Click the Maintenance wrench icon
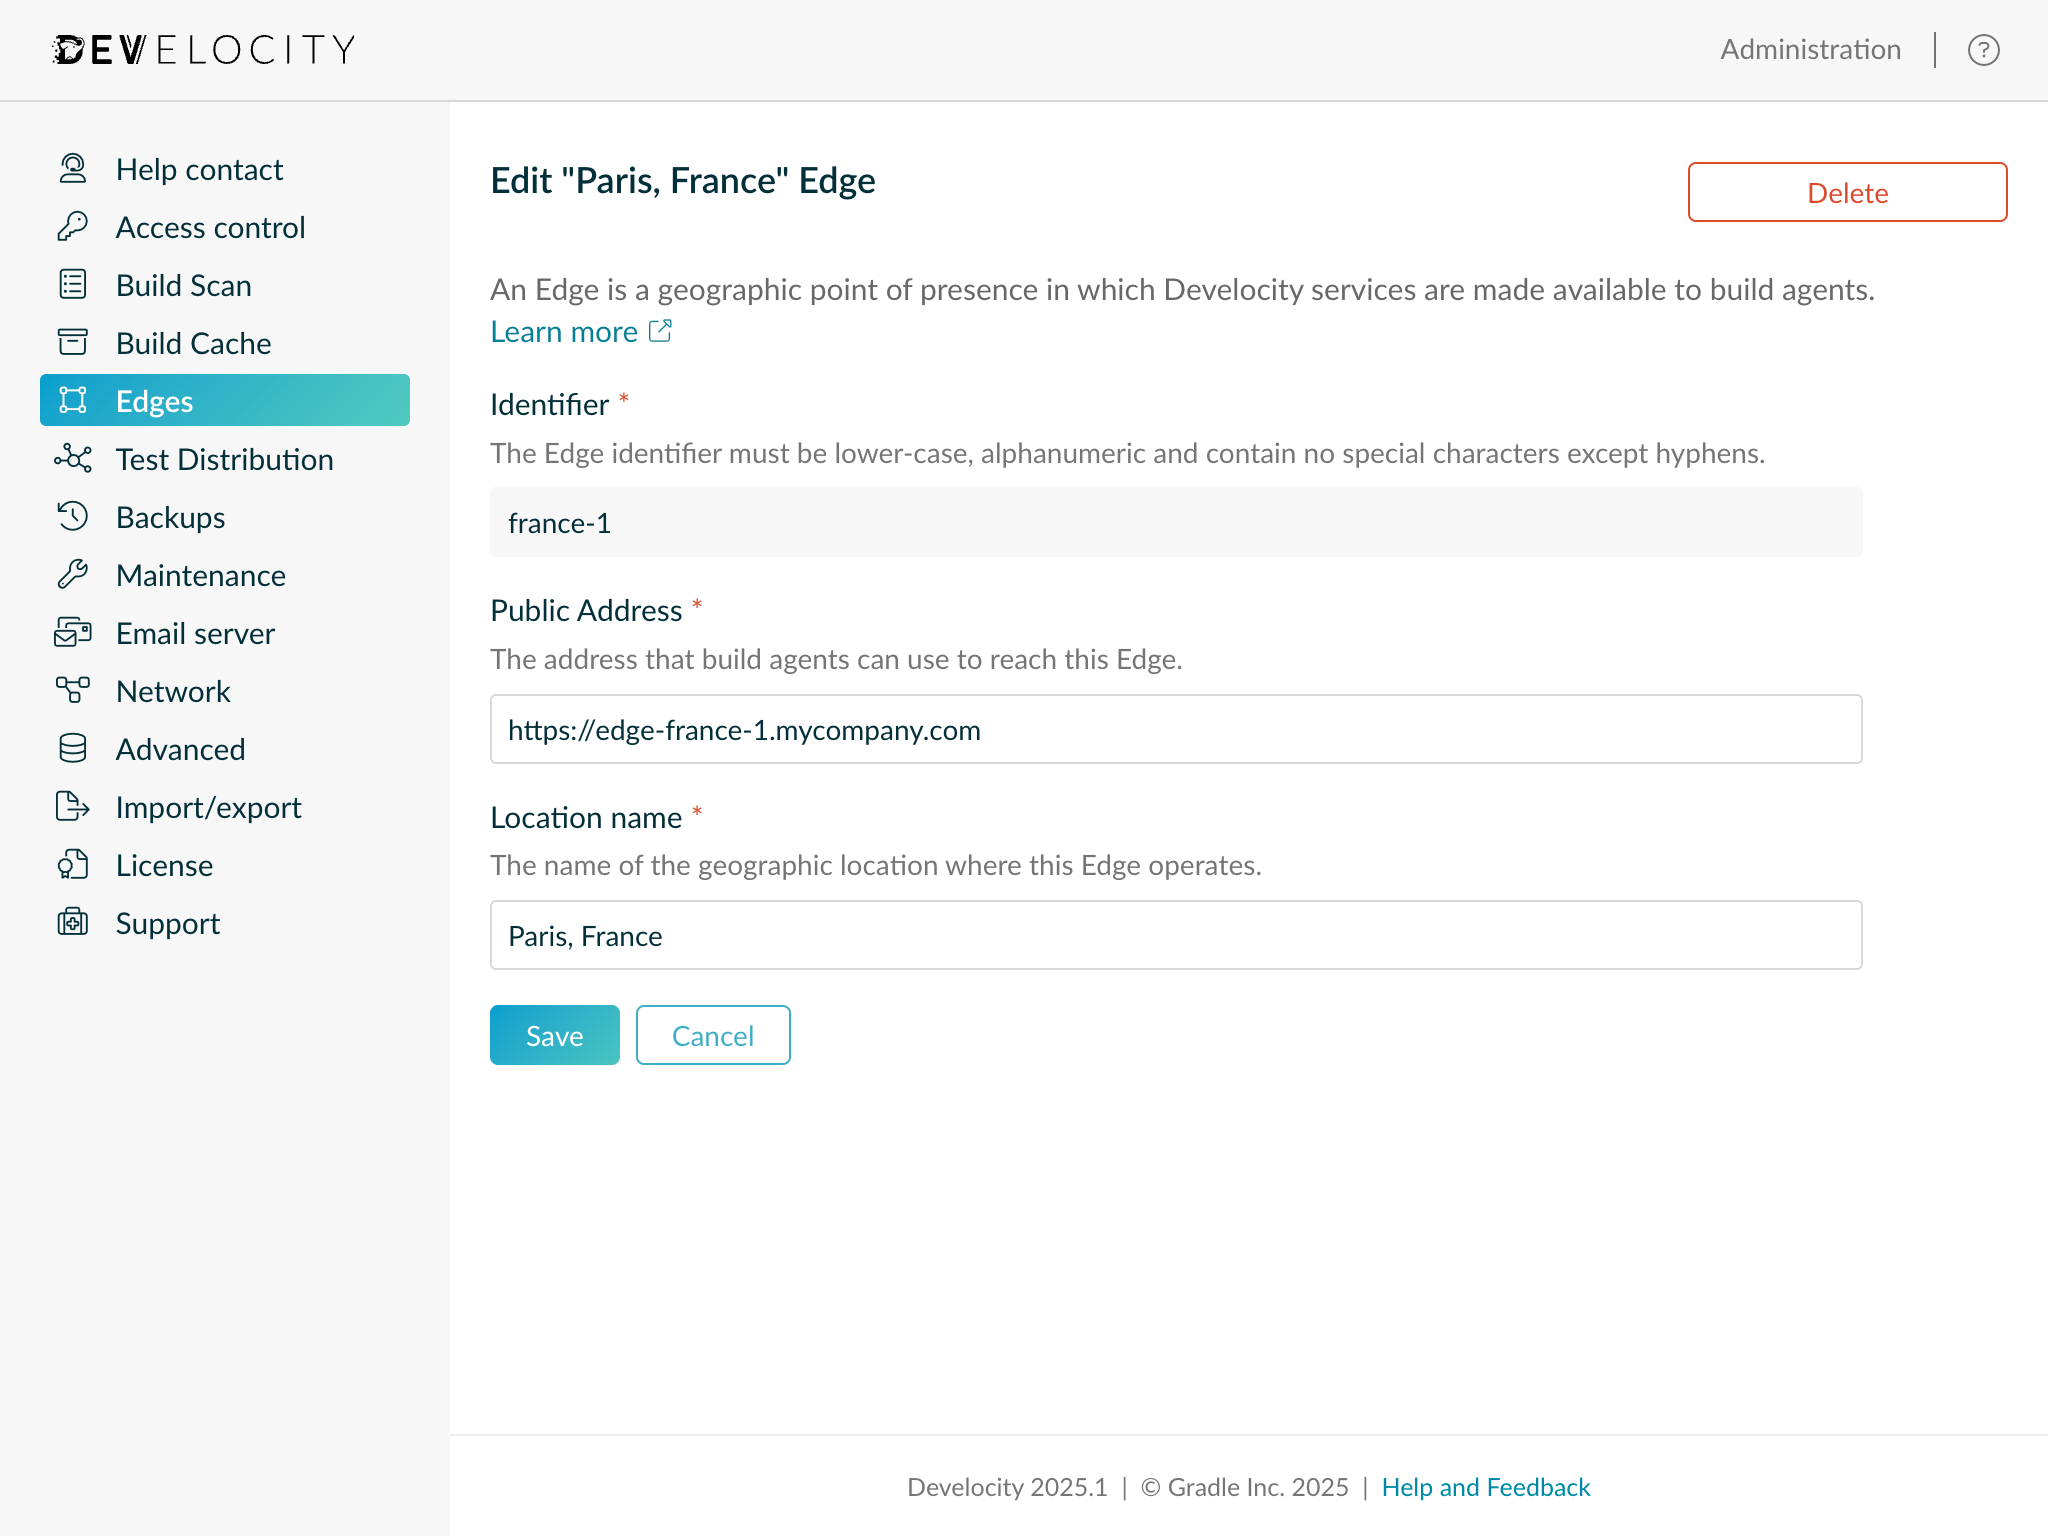The height and width of the screenshot is (1536, 2048). 73,575
